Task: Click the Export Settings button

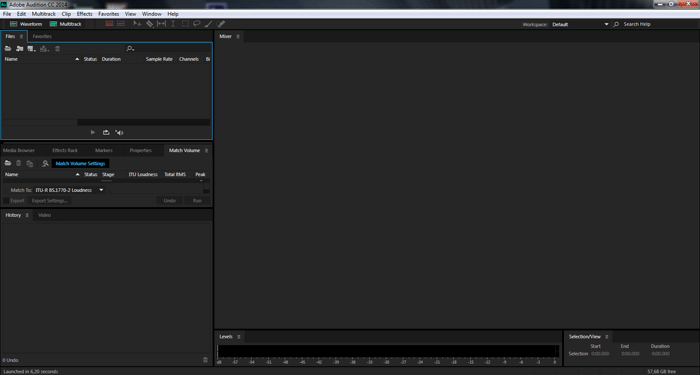Action: pyautogui.click(x=50, y=201)
